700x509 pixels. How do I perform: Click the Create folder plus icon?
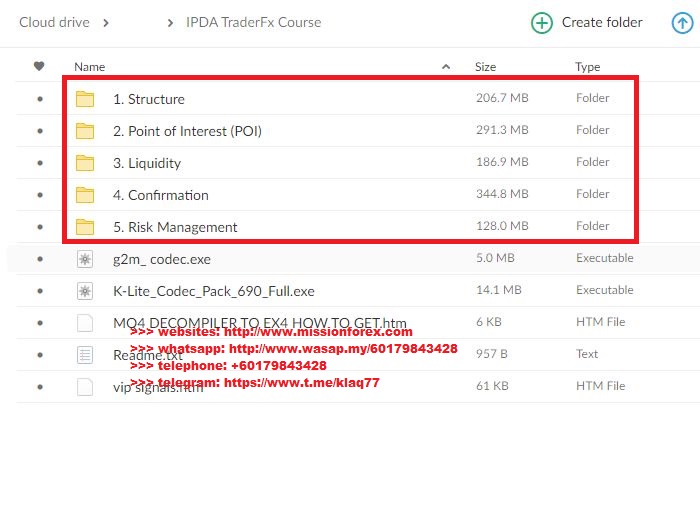(542, 23)
